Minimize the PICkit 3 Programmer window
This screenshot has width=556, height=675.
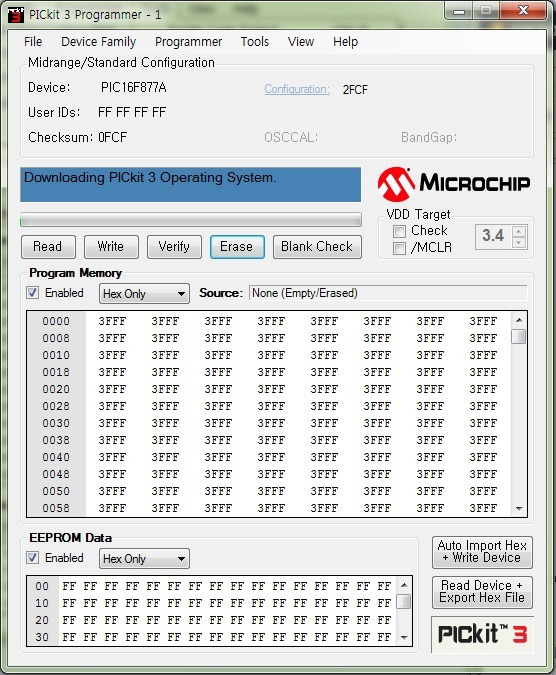(x=459, y=11)
